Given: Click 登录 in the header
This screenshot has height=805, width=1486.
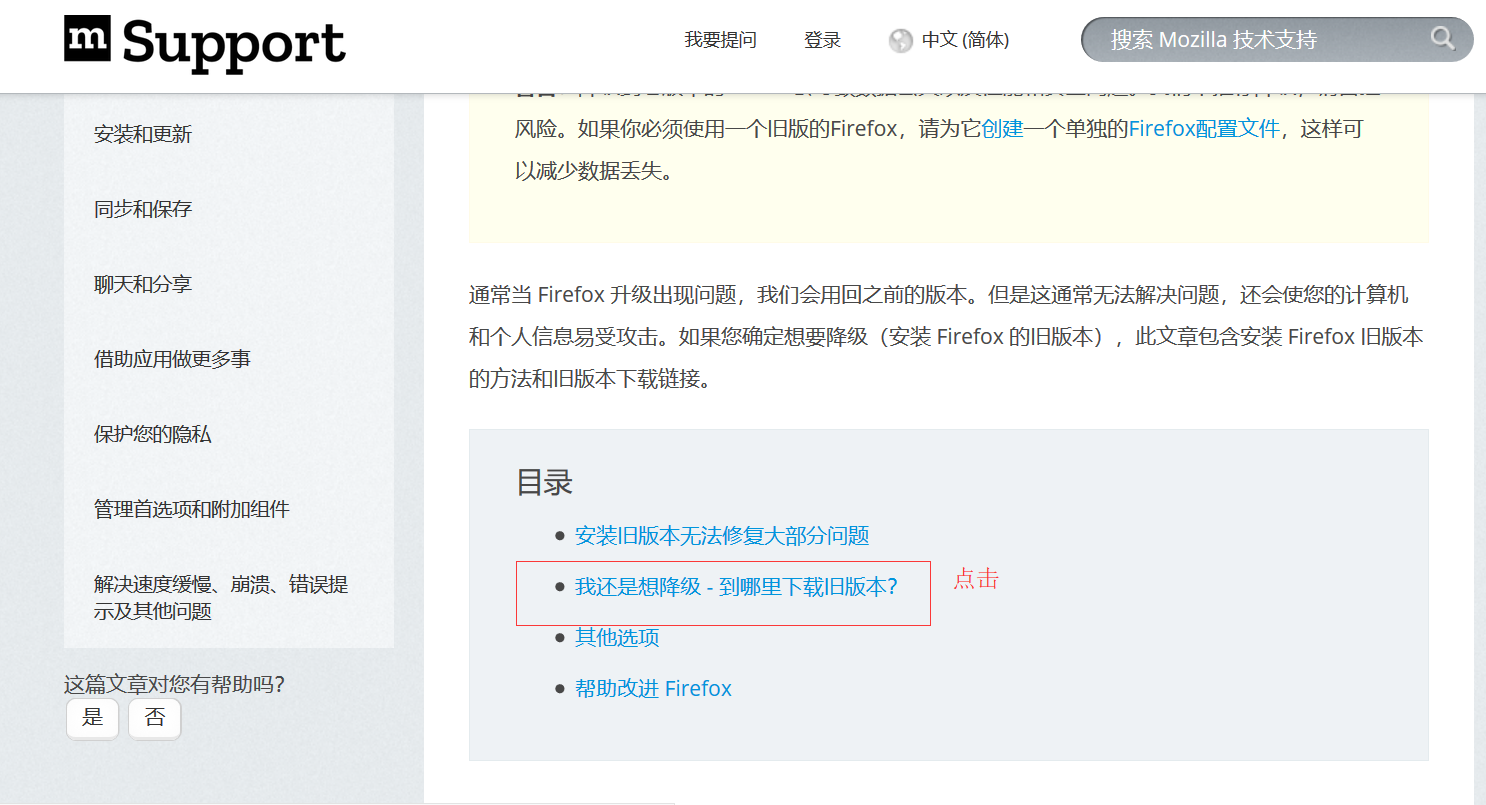Looking at the screenshot, I should coord(822,40).
